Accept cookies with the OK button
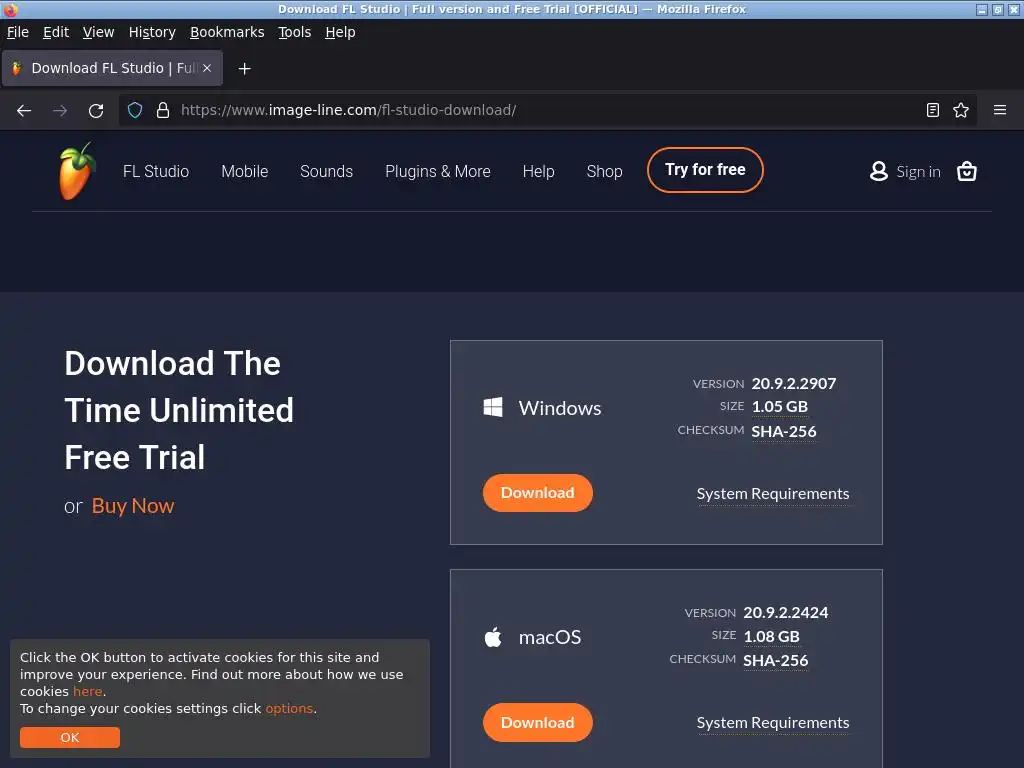 pyautogui.click(x=70, y=737)
